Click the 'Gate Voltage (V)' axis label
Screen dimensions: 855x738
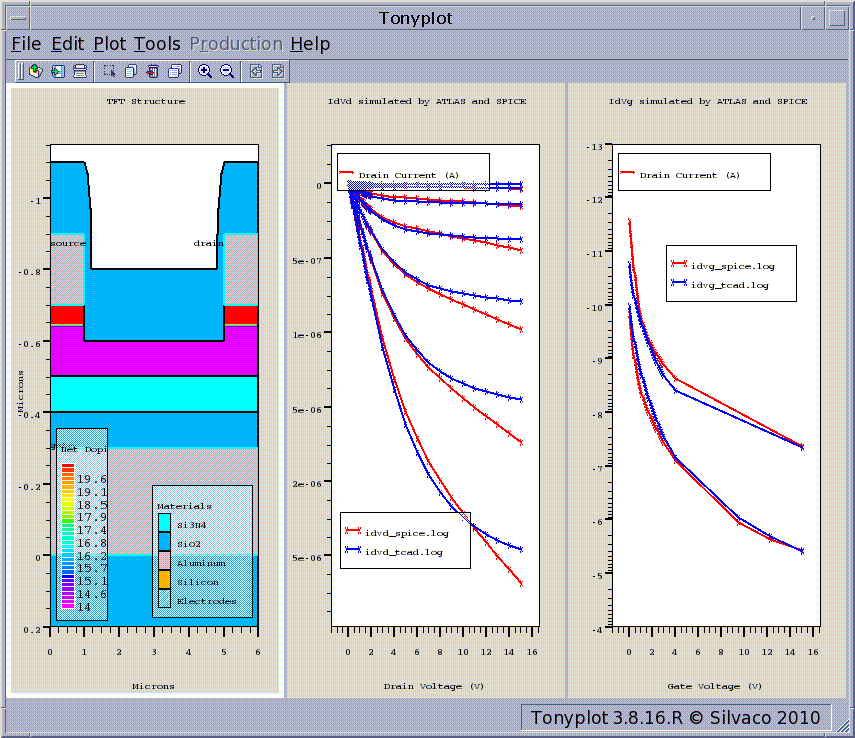coord(714,686)
